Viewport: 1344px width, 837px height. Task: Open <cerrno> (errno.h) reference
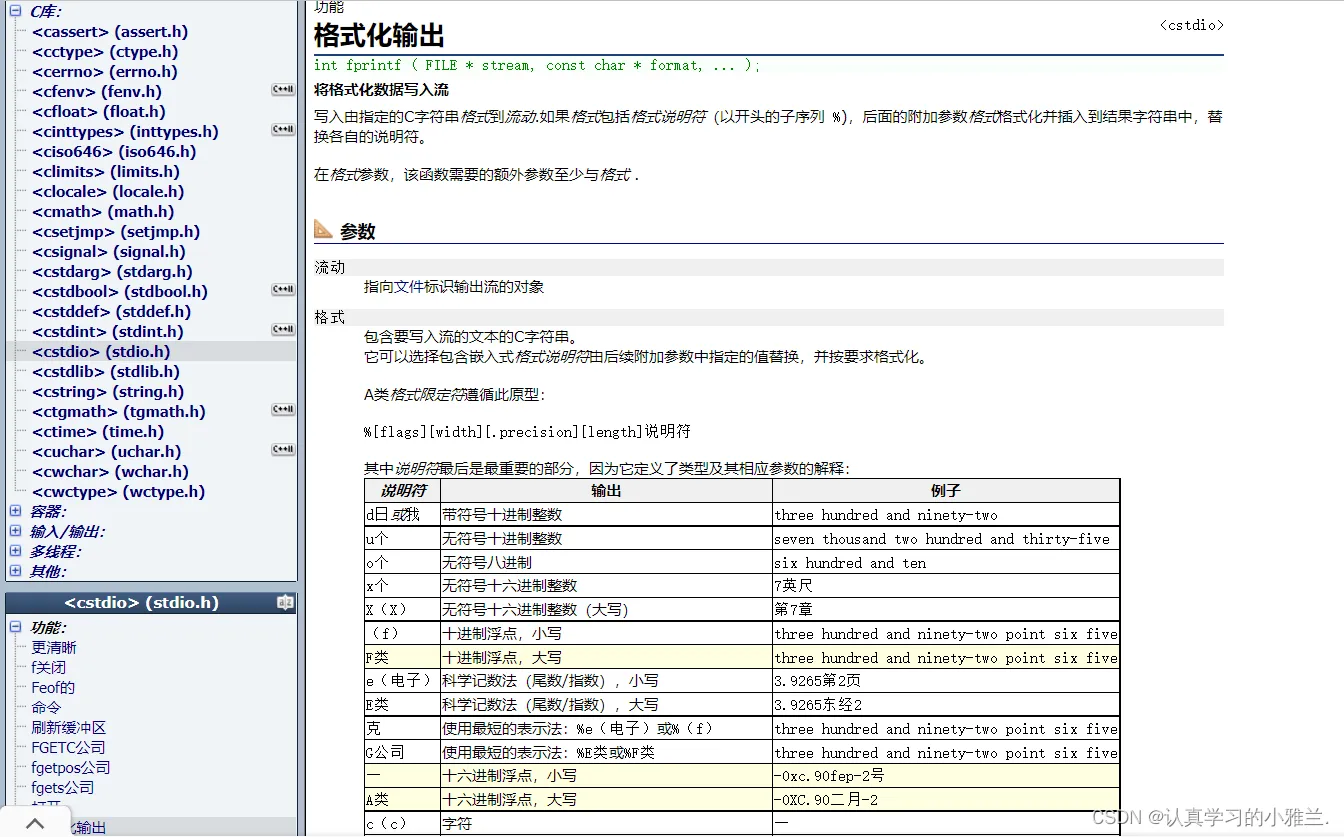tap(105, 72)
